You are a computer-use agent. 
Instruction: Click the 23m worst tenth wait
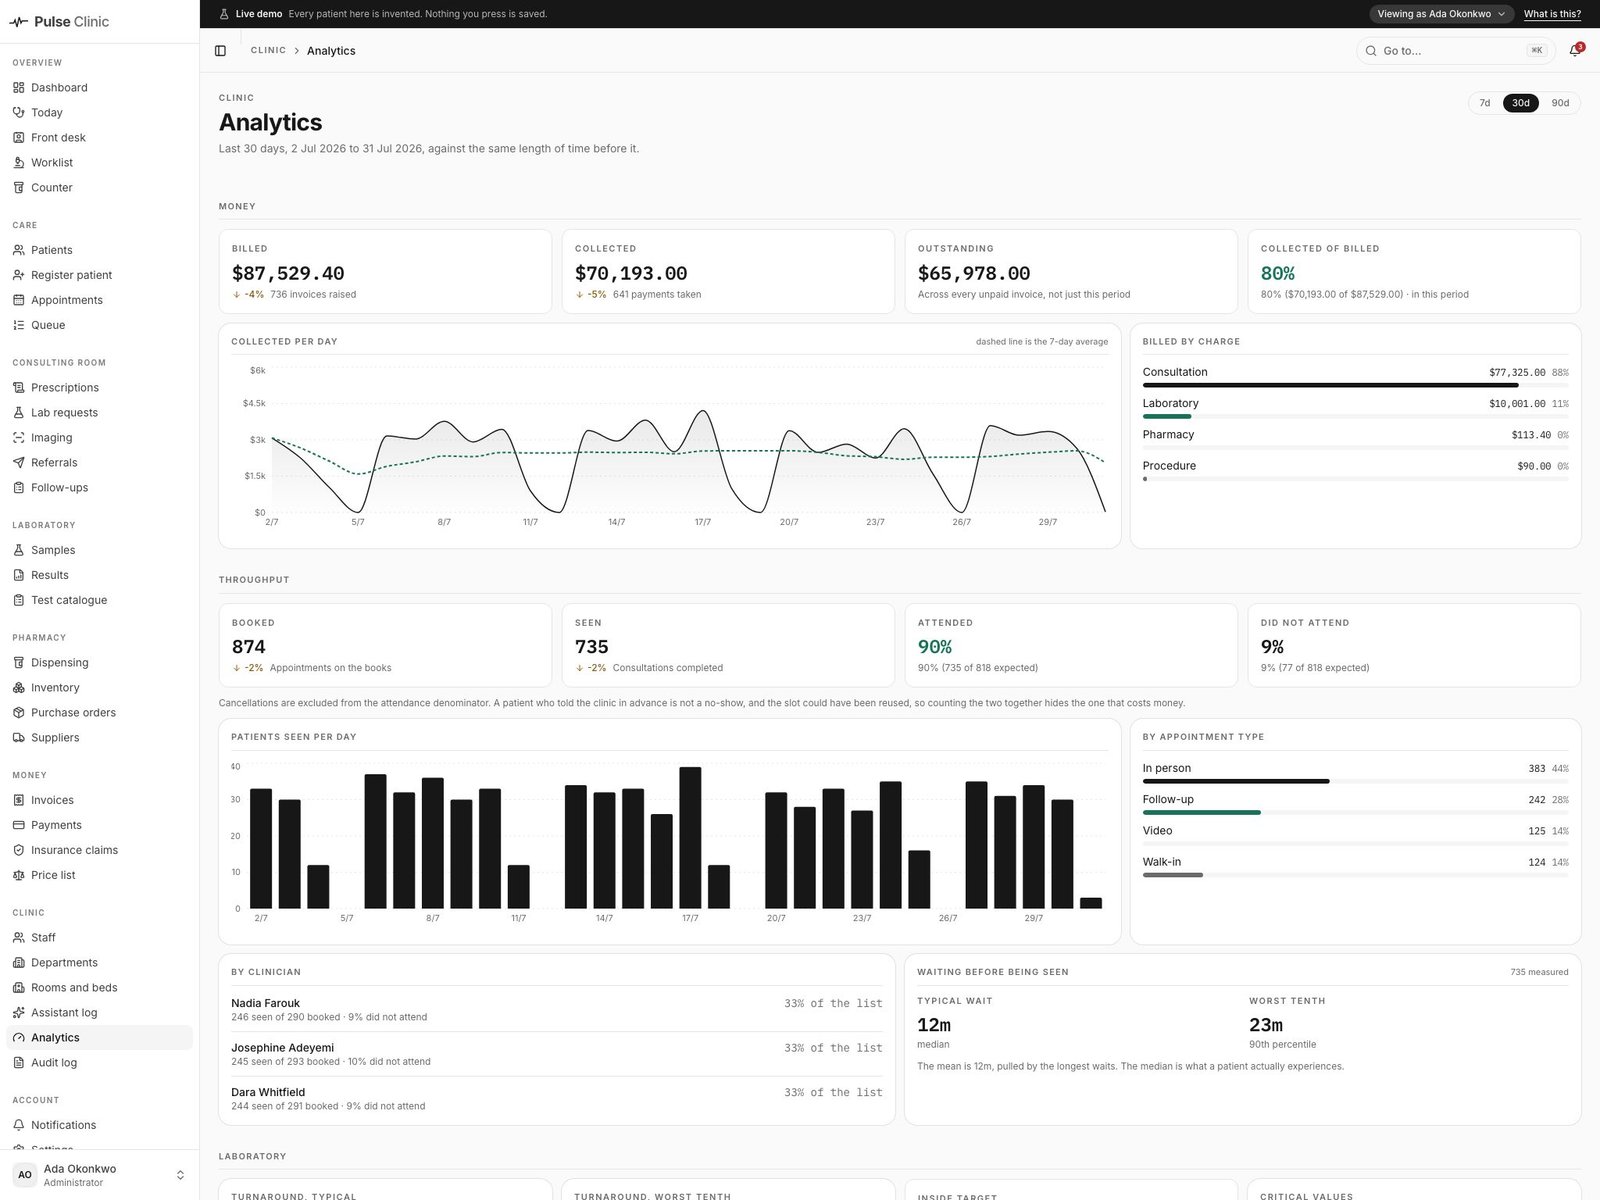(1266, 1025)
